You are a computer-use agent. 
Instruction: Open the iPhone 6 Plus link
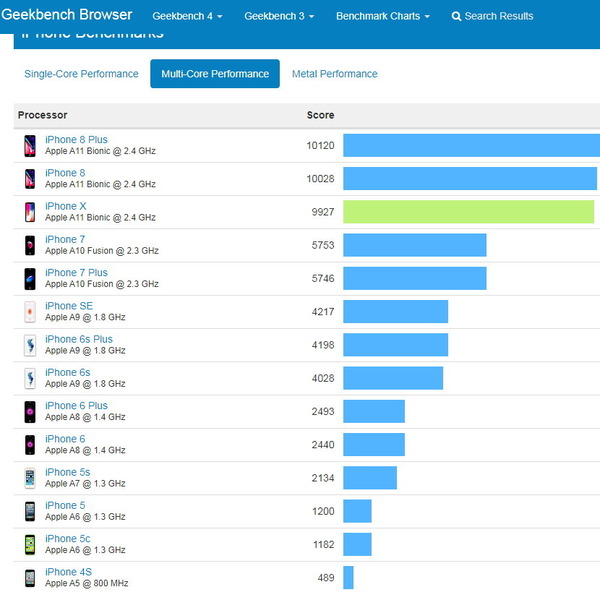76,406
